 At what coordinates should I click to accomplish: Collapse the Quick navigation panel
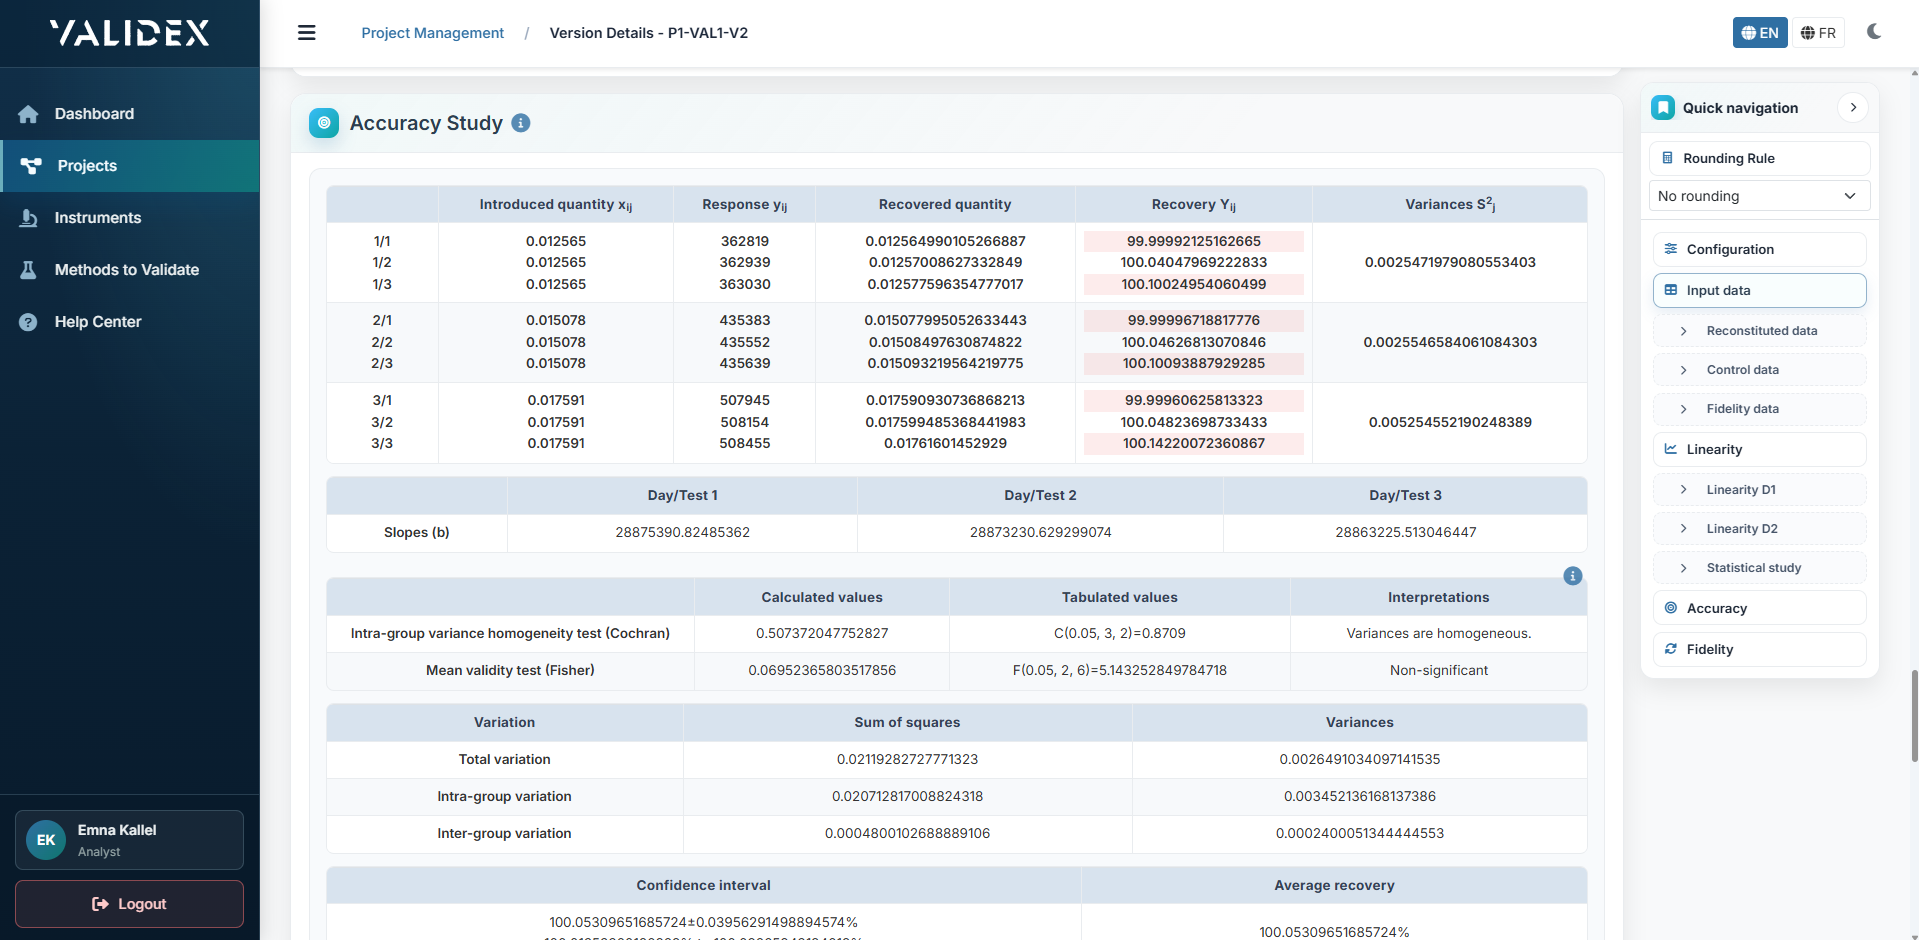pyautogui.click(x=1853, y=108)
